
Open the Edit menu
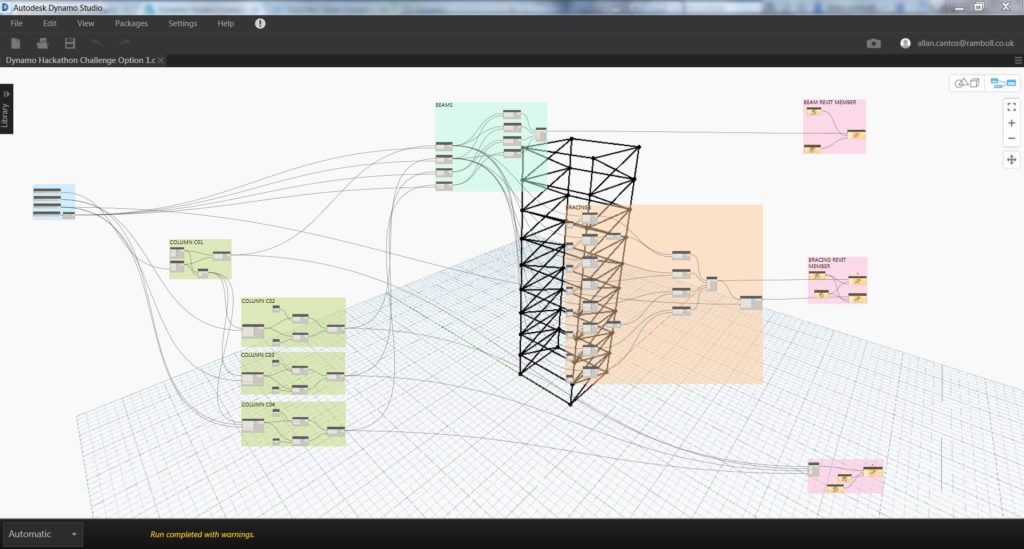pyautogui.click(x=50, y=24)
